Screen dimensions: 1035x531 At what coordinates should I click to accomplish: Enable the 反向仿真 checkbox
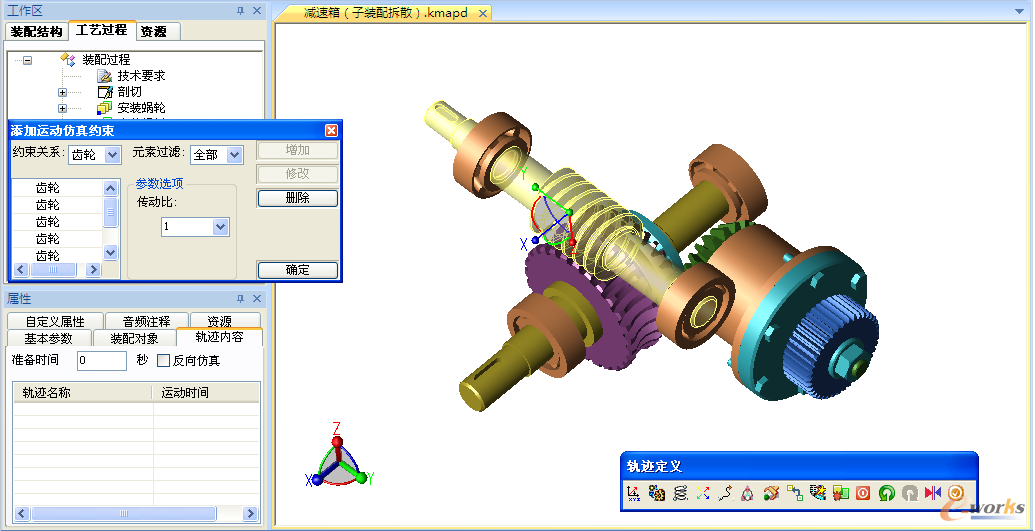(x=164, y=361)
